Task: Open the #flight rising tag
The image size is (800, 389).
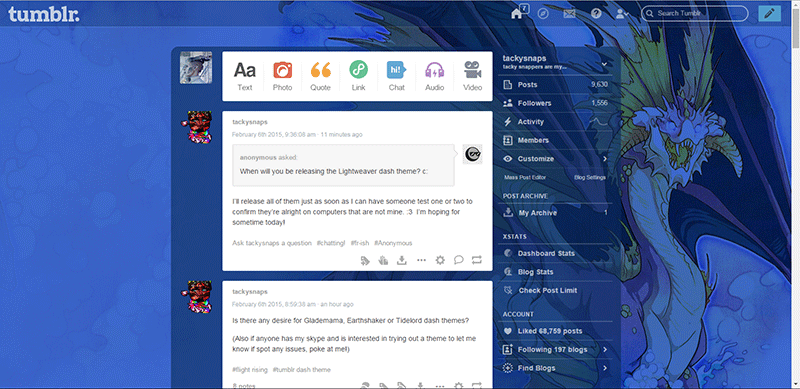Action: [249, 370]
